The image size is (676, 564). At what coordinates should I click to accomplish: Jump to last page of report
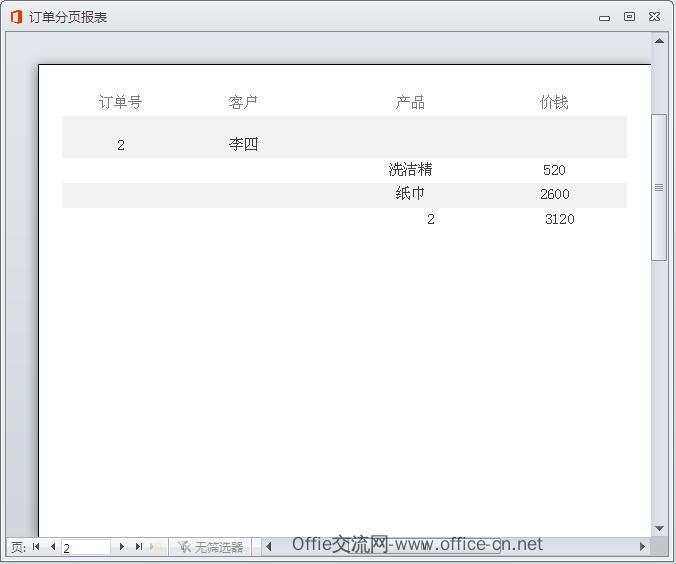pyautogui.click(x=139, y=547)
